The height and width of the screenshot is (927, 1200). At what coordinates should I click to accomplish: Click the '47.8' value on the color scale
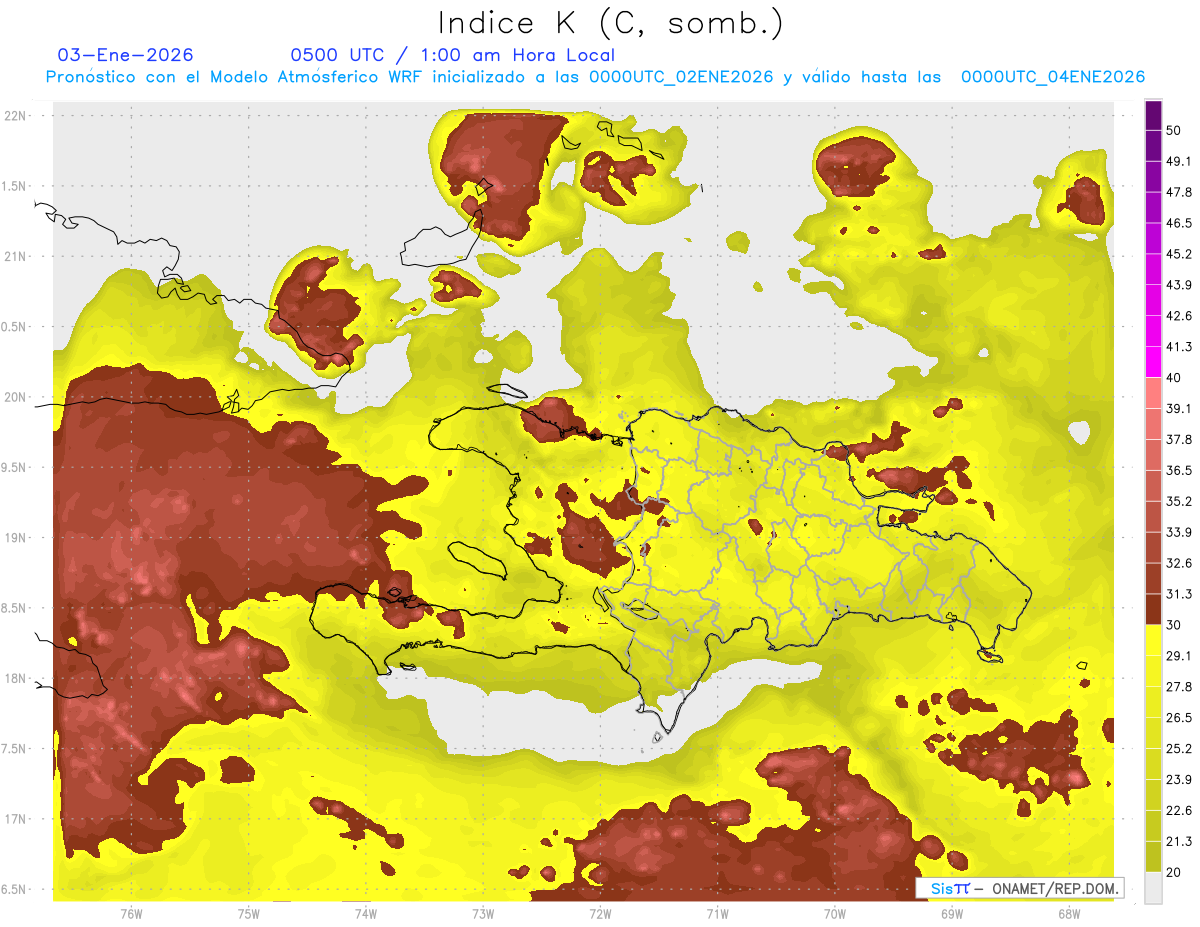tap(1179, 192)
